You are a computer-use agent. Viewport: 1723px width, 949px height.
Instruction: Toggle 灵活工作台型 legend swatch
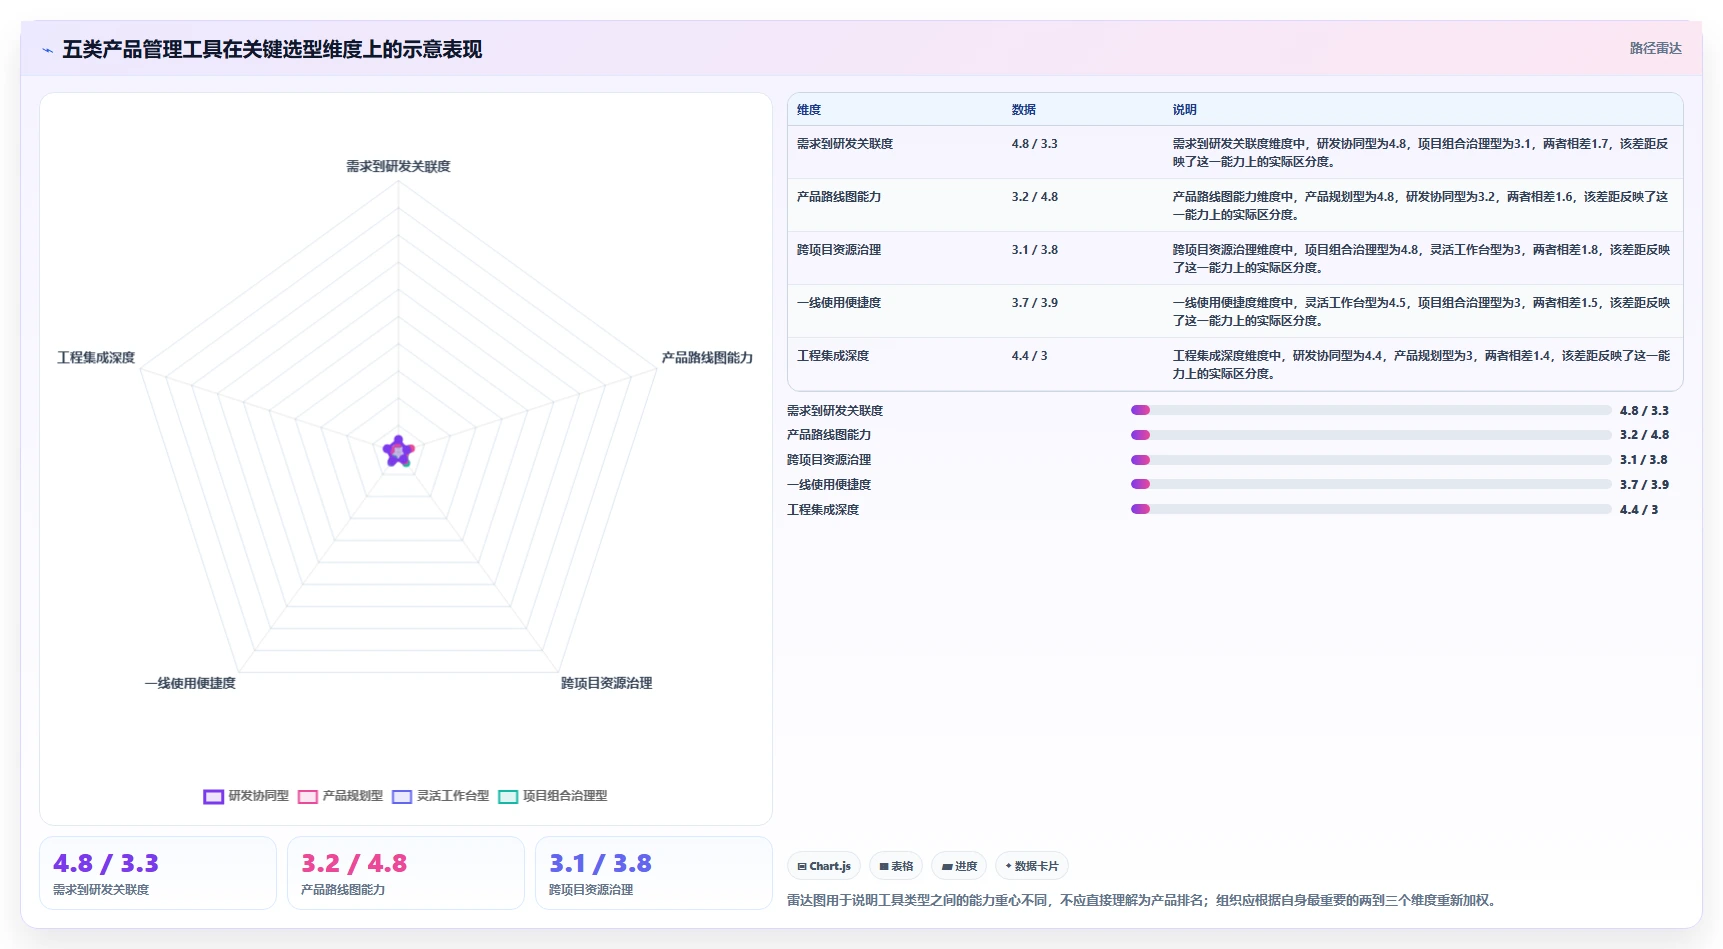pos(402,797)
